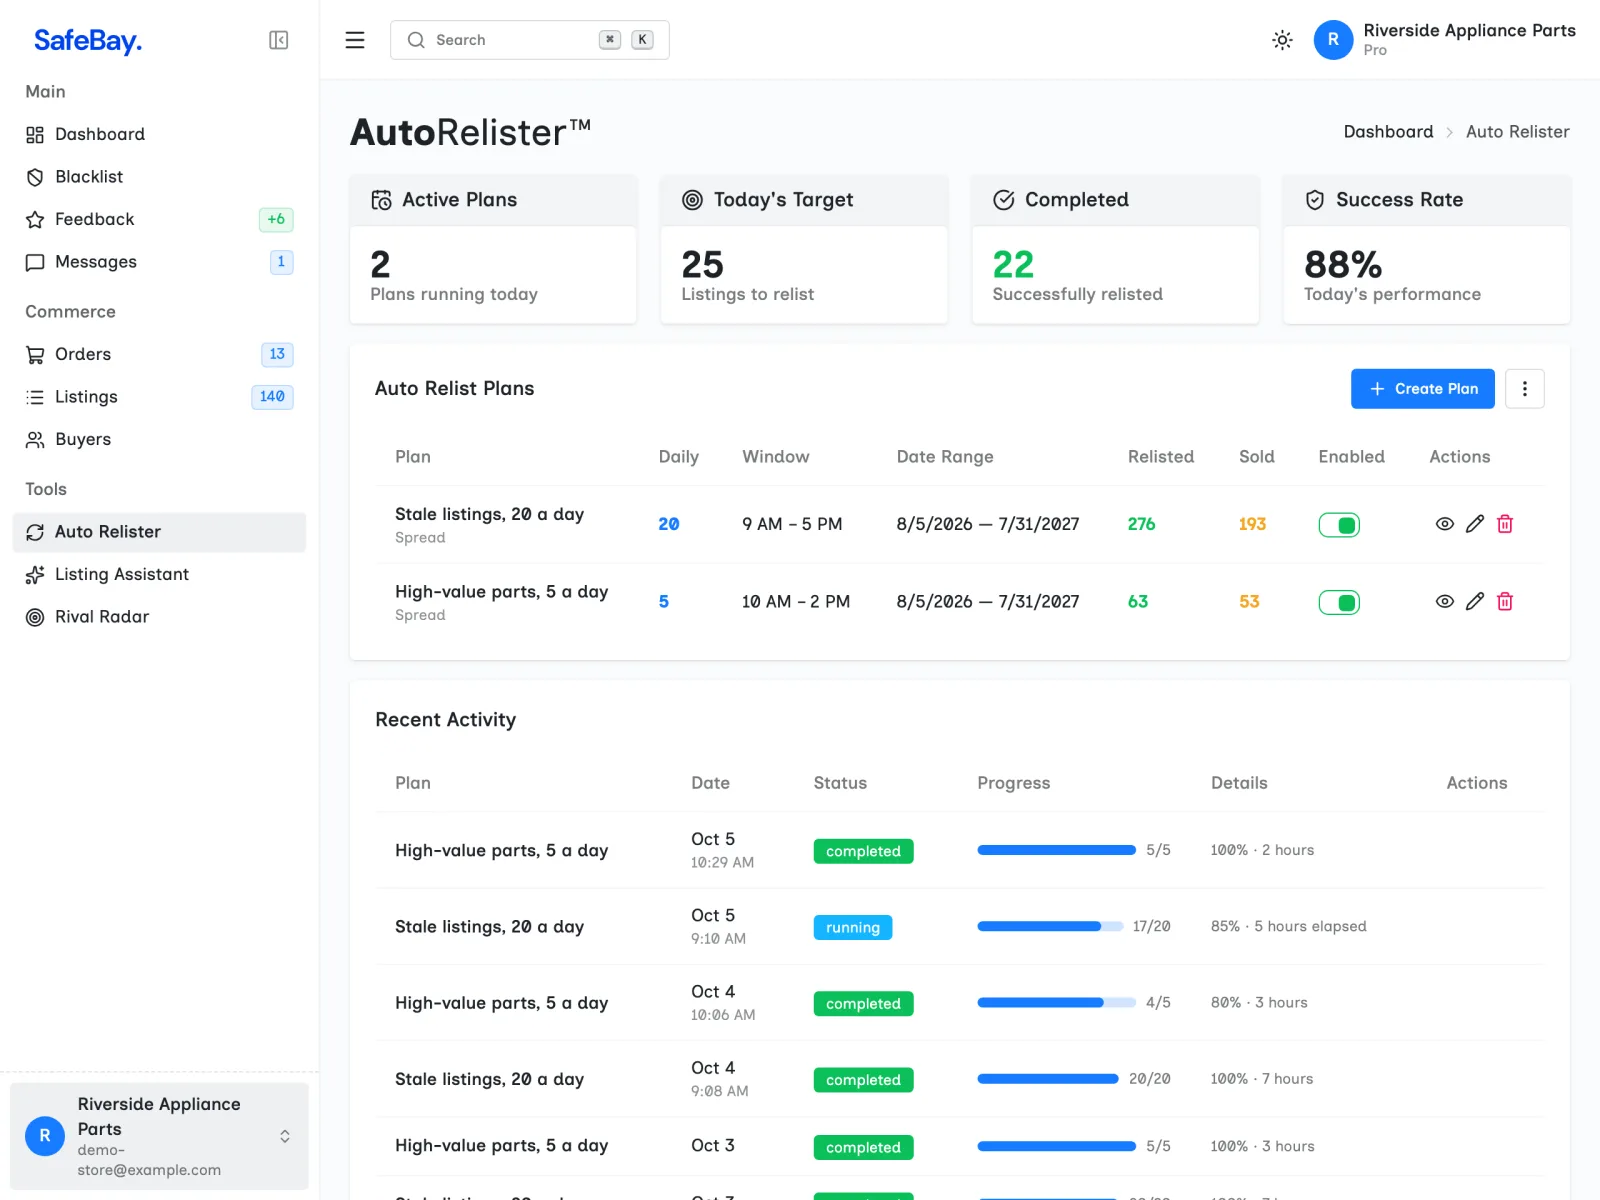Click the Success Rate shield icon

(x=1315, y=200)
